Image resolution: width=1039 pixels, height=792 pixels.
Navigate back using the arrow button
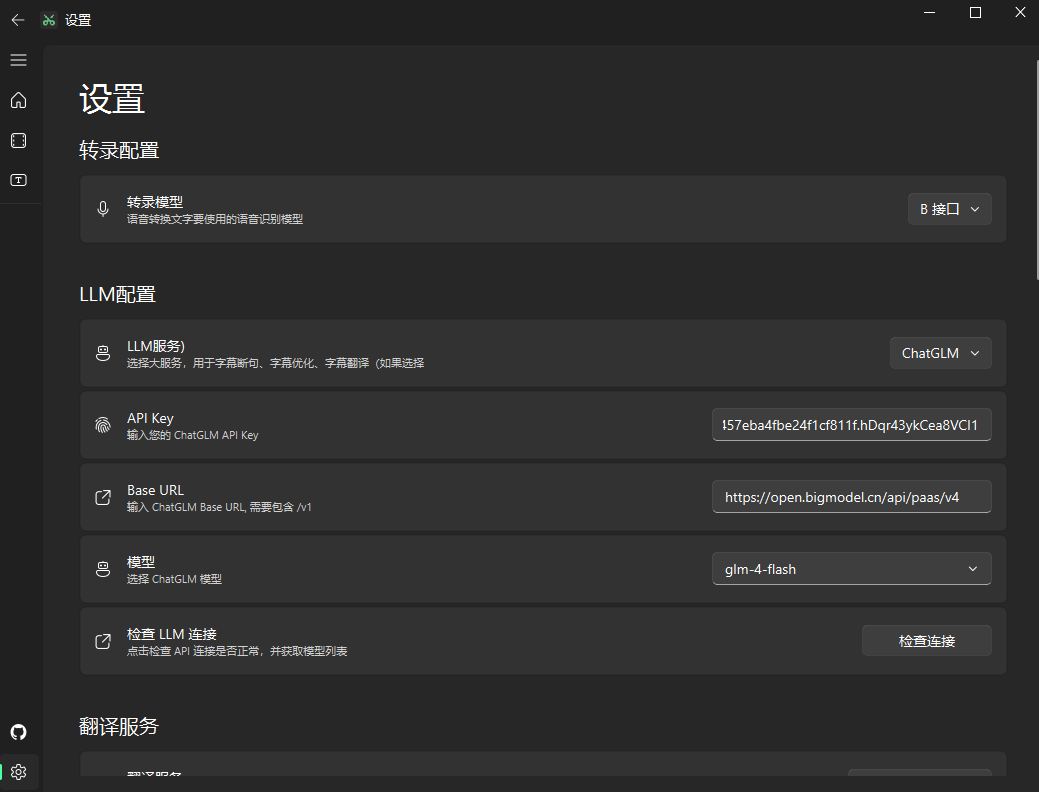17,19
